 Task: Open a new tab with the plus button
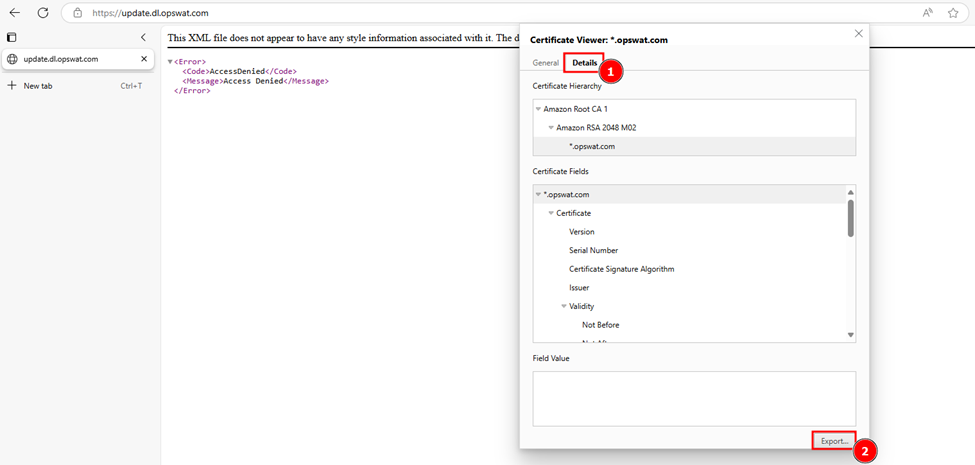(11, 86)
